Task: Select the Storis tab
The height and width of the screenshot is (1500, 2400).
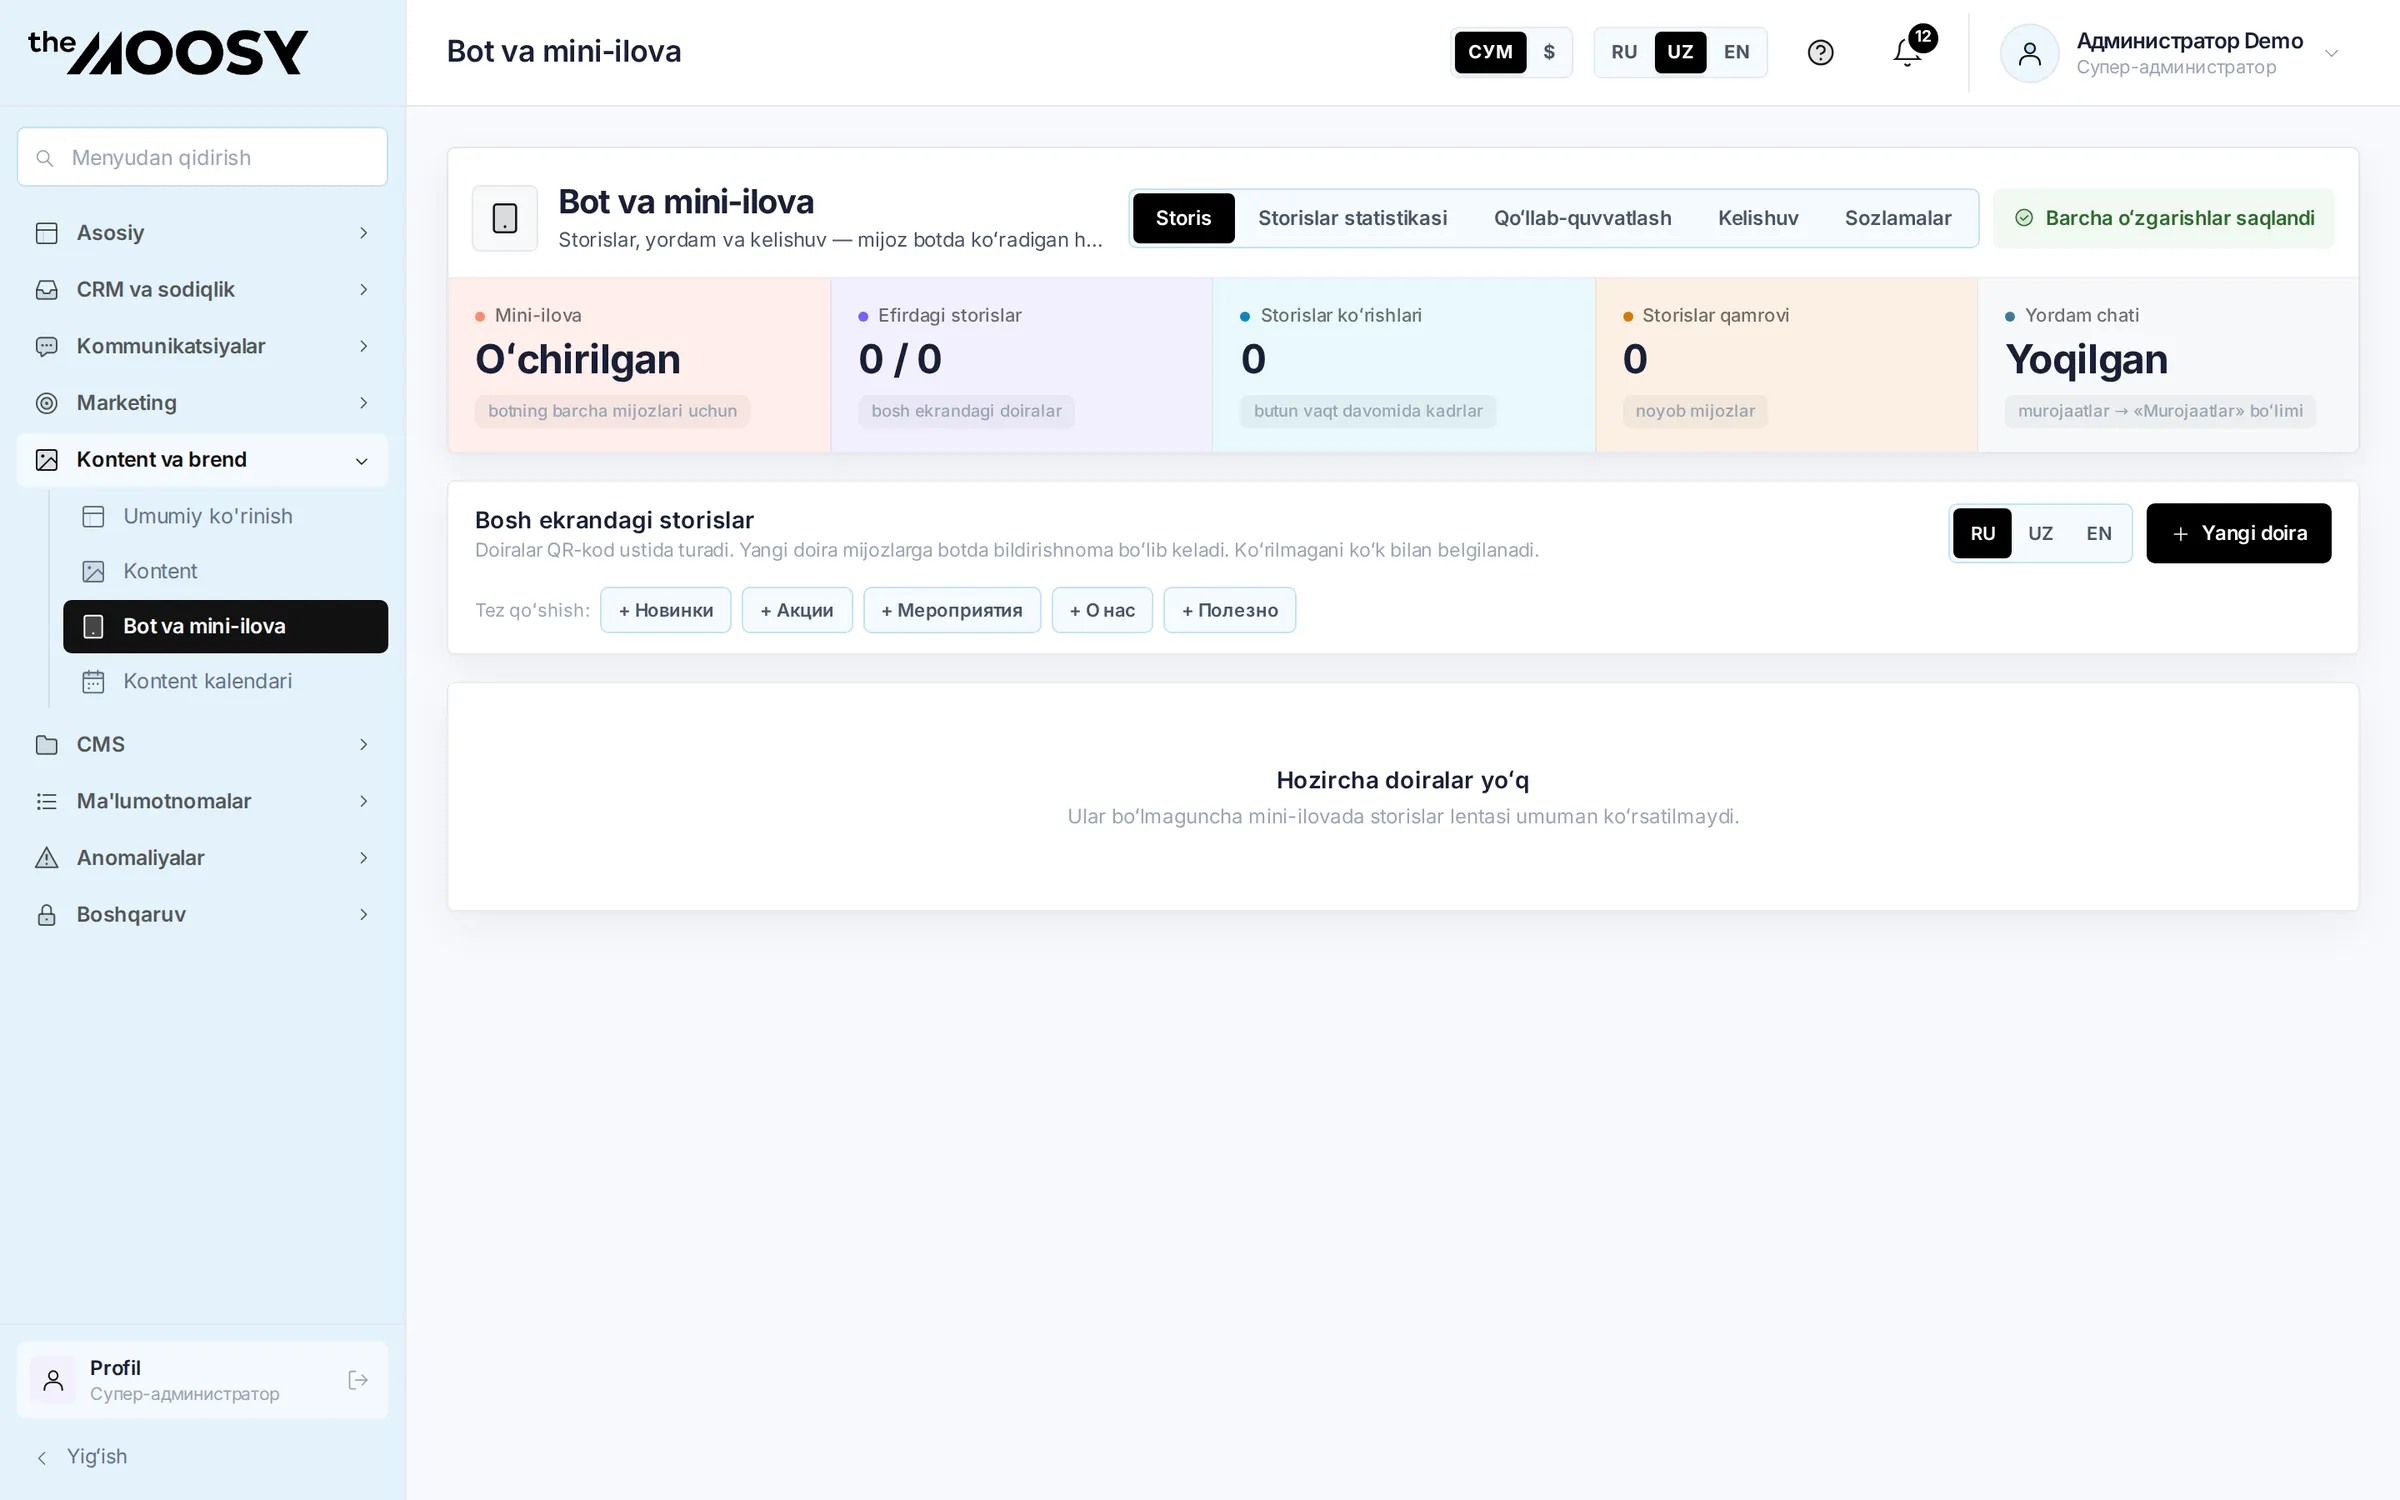Action: tap(1183, 218)
